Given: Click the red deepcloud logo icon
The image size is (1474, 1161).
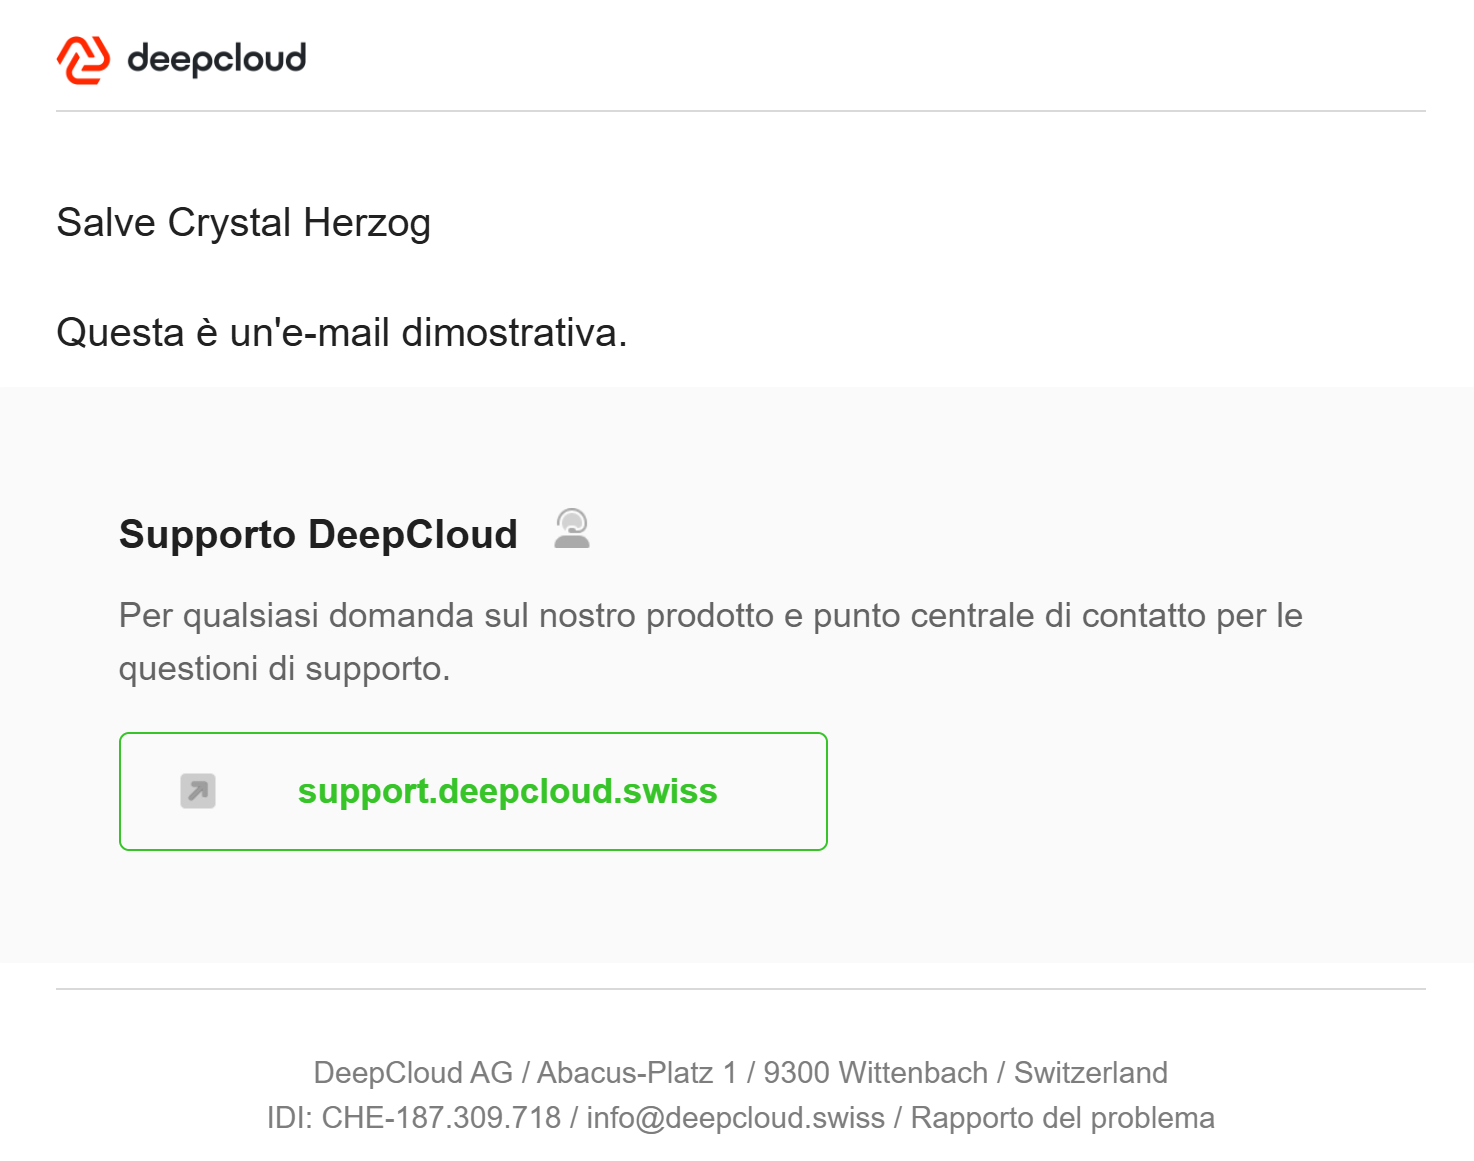Looking at the screenshot, I should tap(83, 60).
